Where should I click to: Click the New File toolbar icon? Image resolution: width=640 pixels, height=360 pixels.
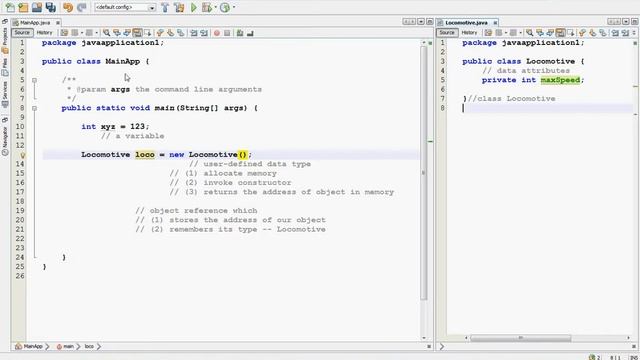9,7
